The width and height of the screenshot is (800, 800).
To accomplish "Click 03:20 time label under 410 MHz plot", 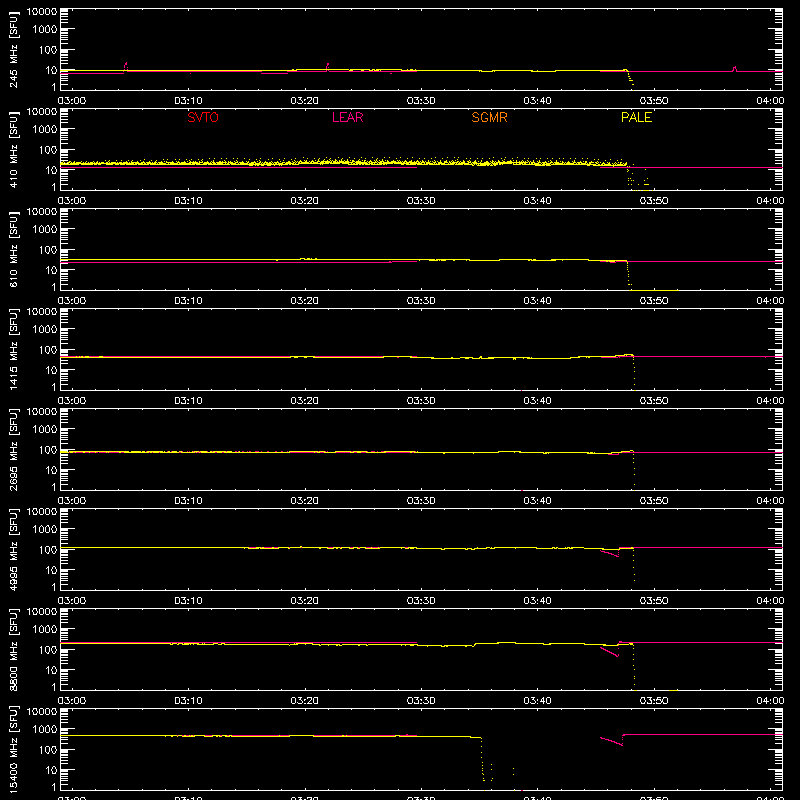I will [305, 201].
